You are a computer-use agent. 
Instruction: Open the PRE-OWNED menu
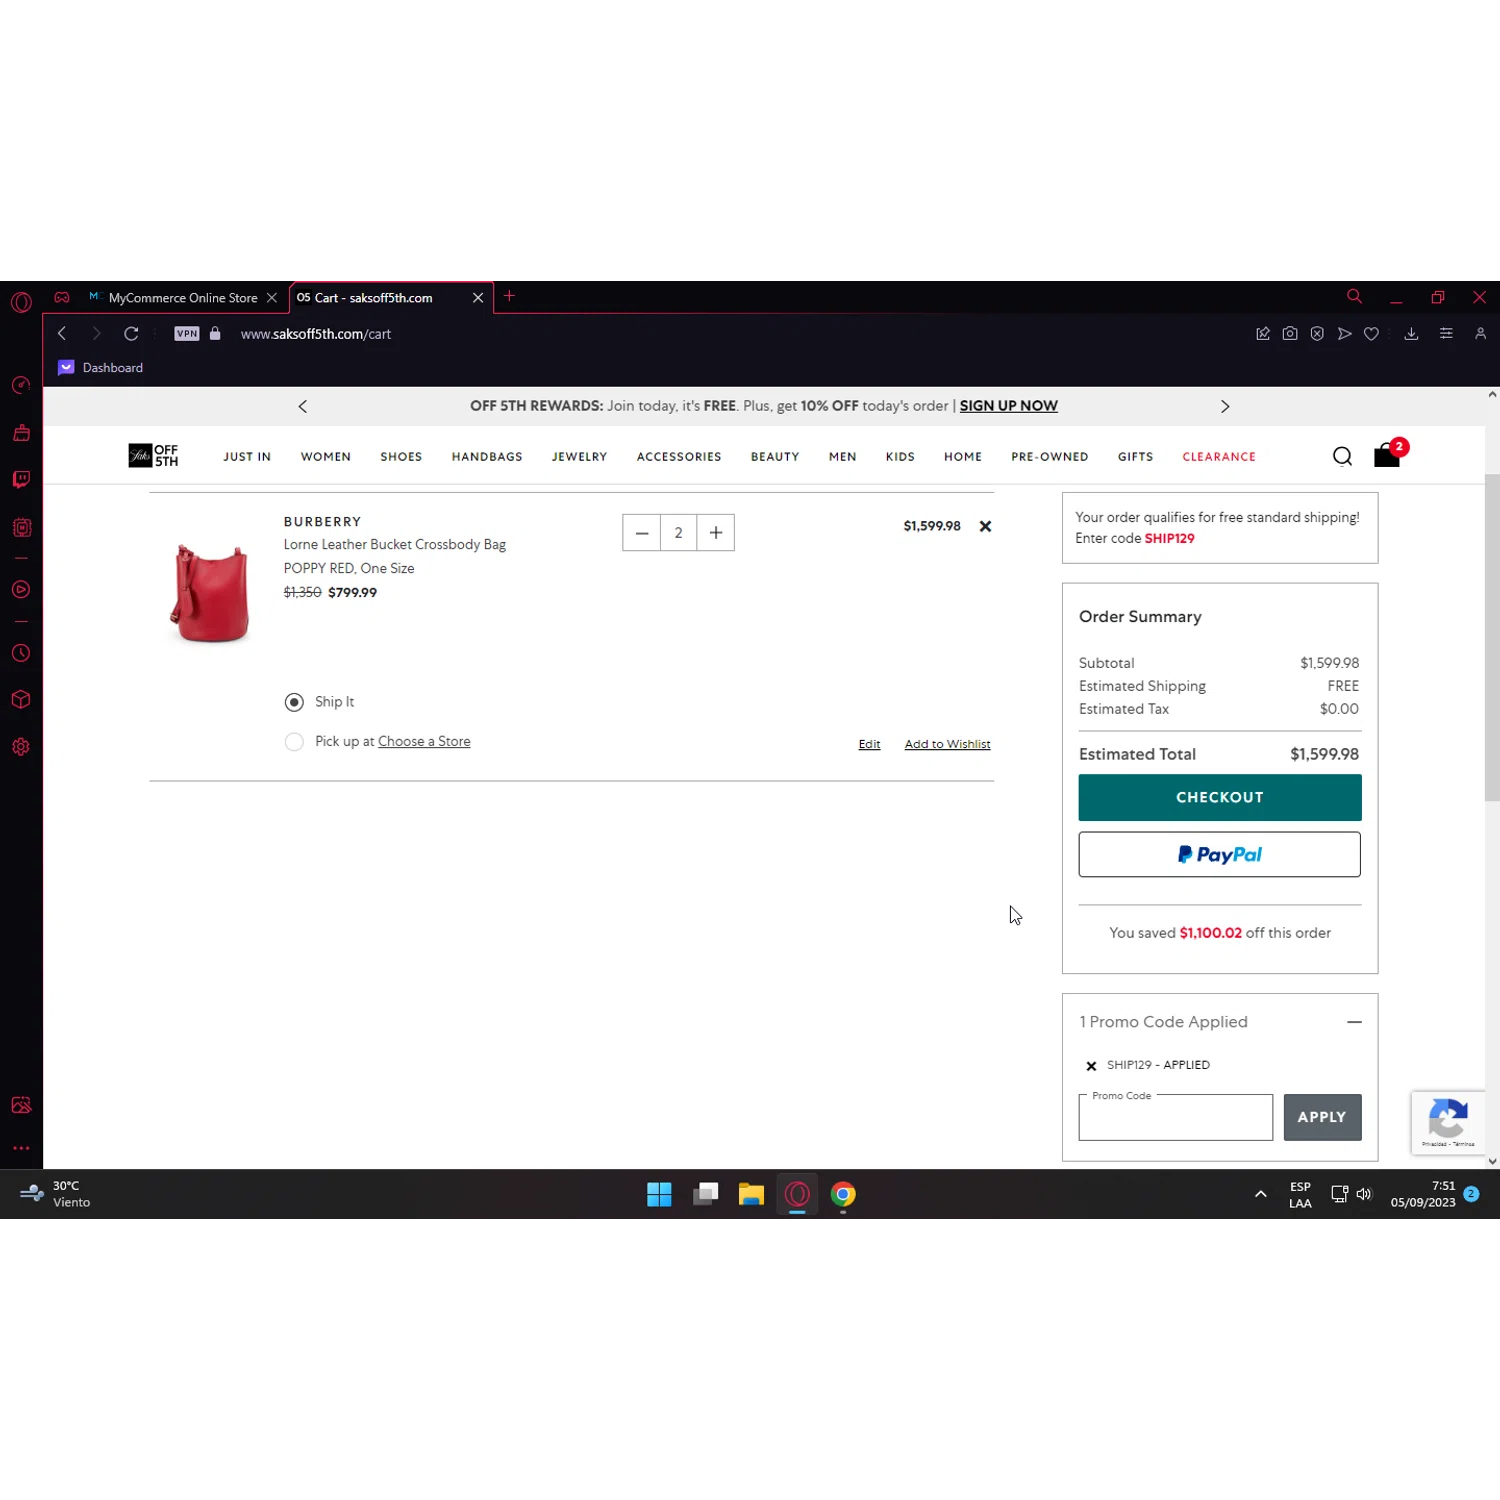(x=1049, y=457)
